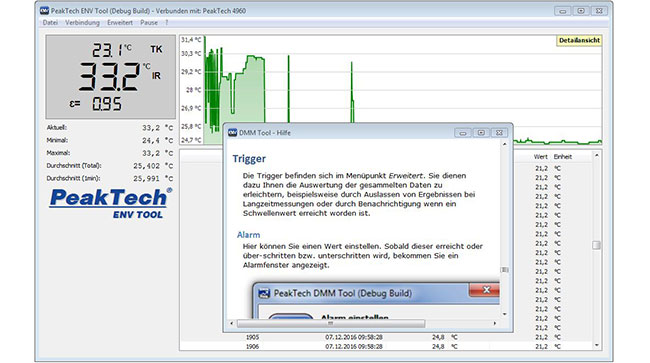Click the Trigger heading in the help window
Image resolution: width=650 pixels, height=363 pixels.
tap(249, 159)
